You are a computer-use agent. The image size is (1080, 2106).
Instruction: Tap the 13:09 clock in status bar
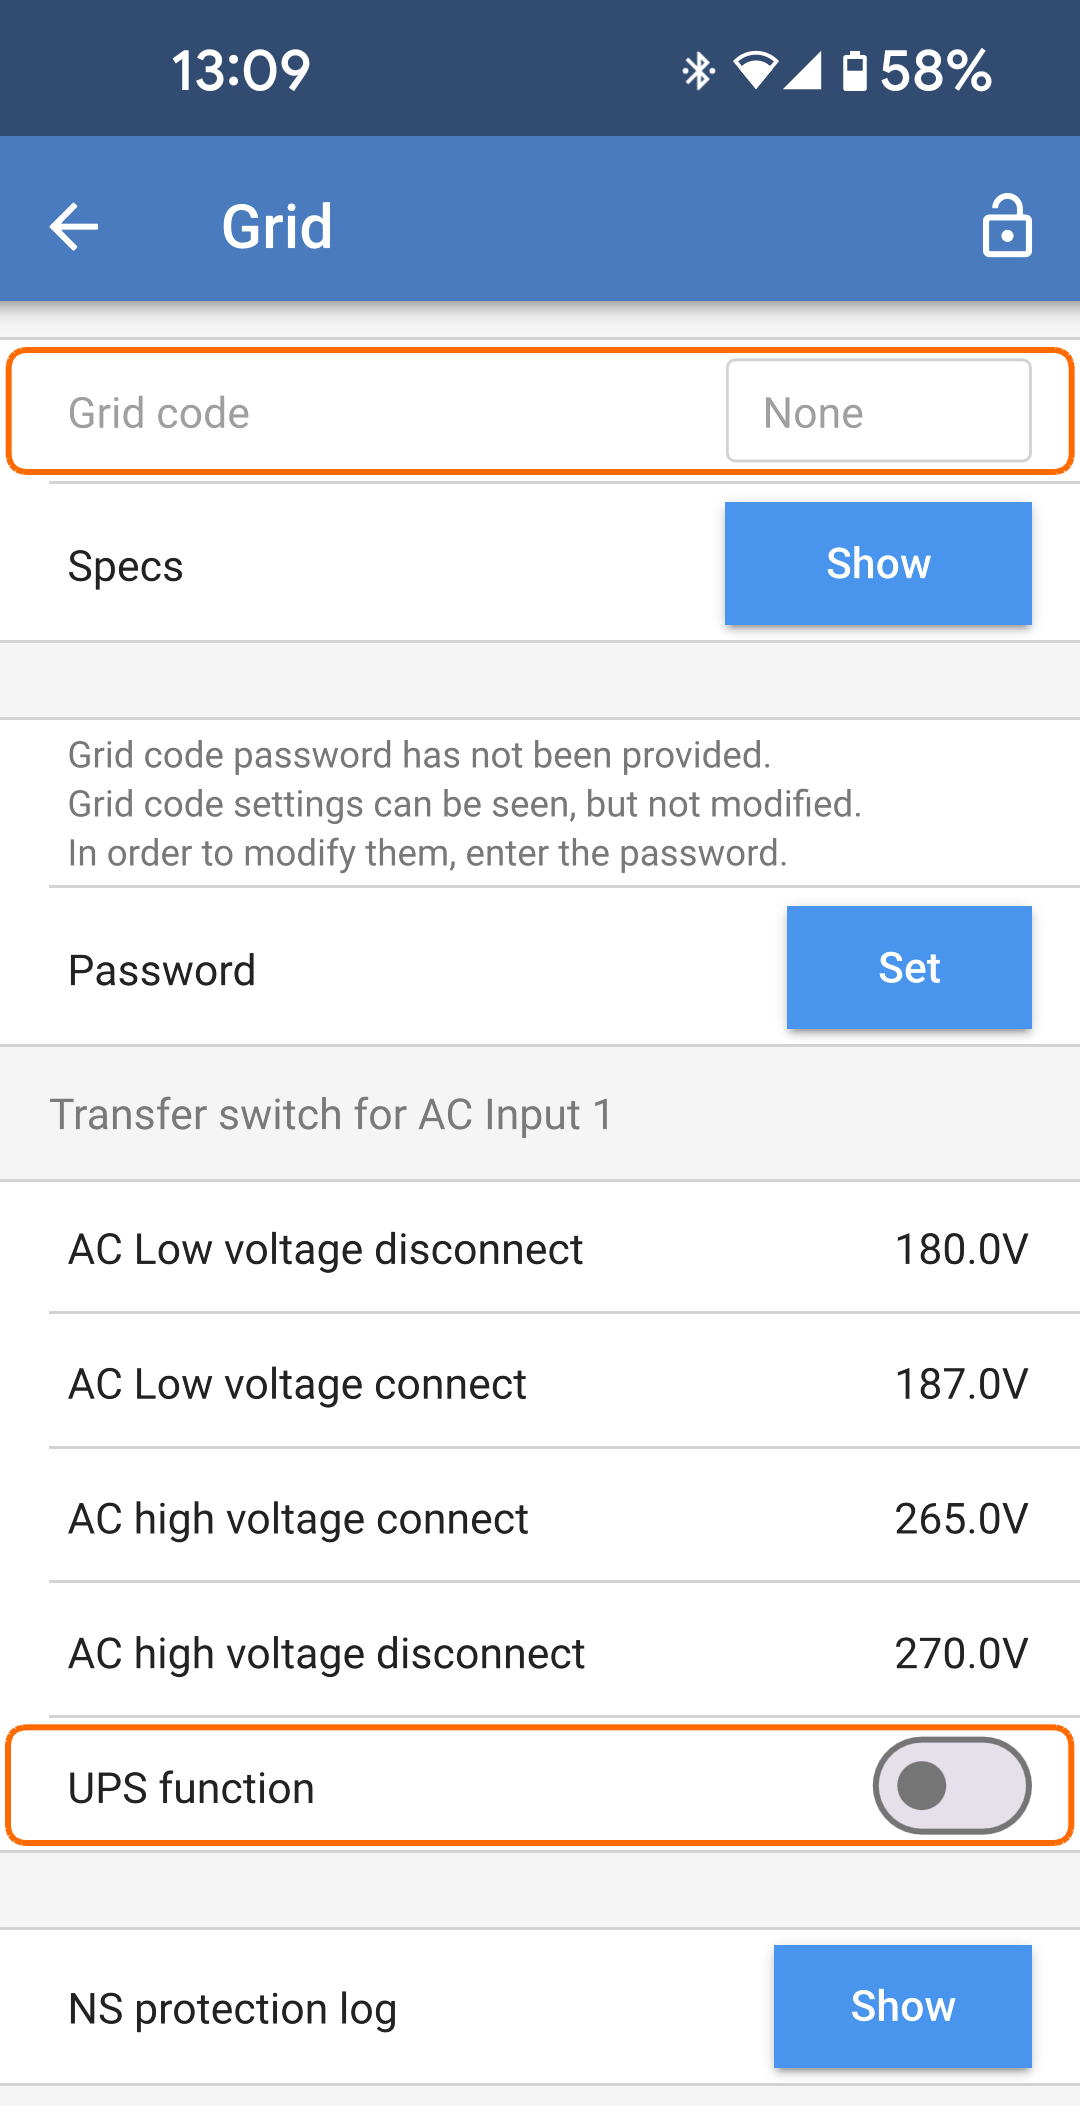[x=241, y=71]
